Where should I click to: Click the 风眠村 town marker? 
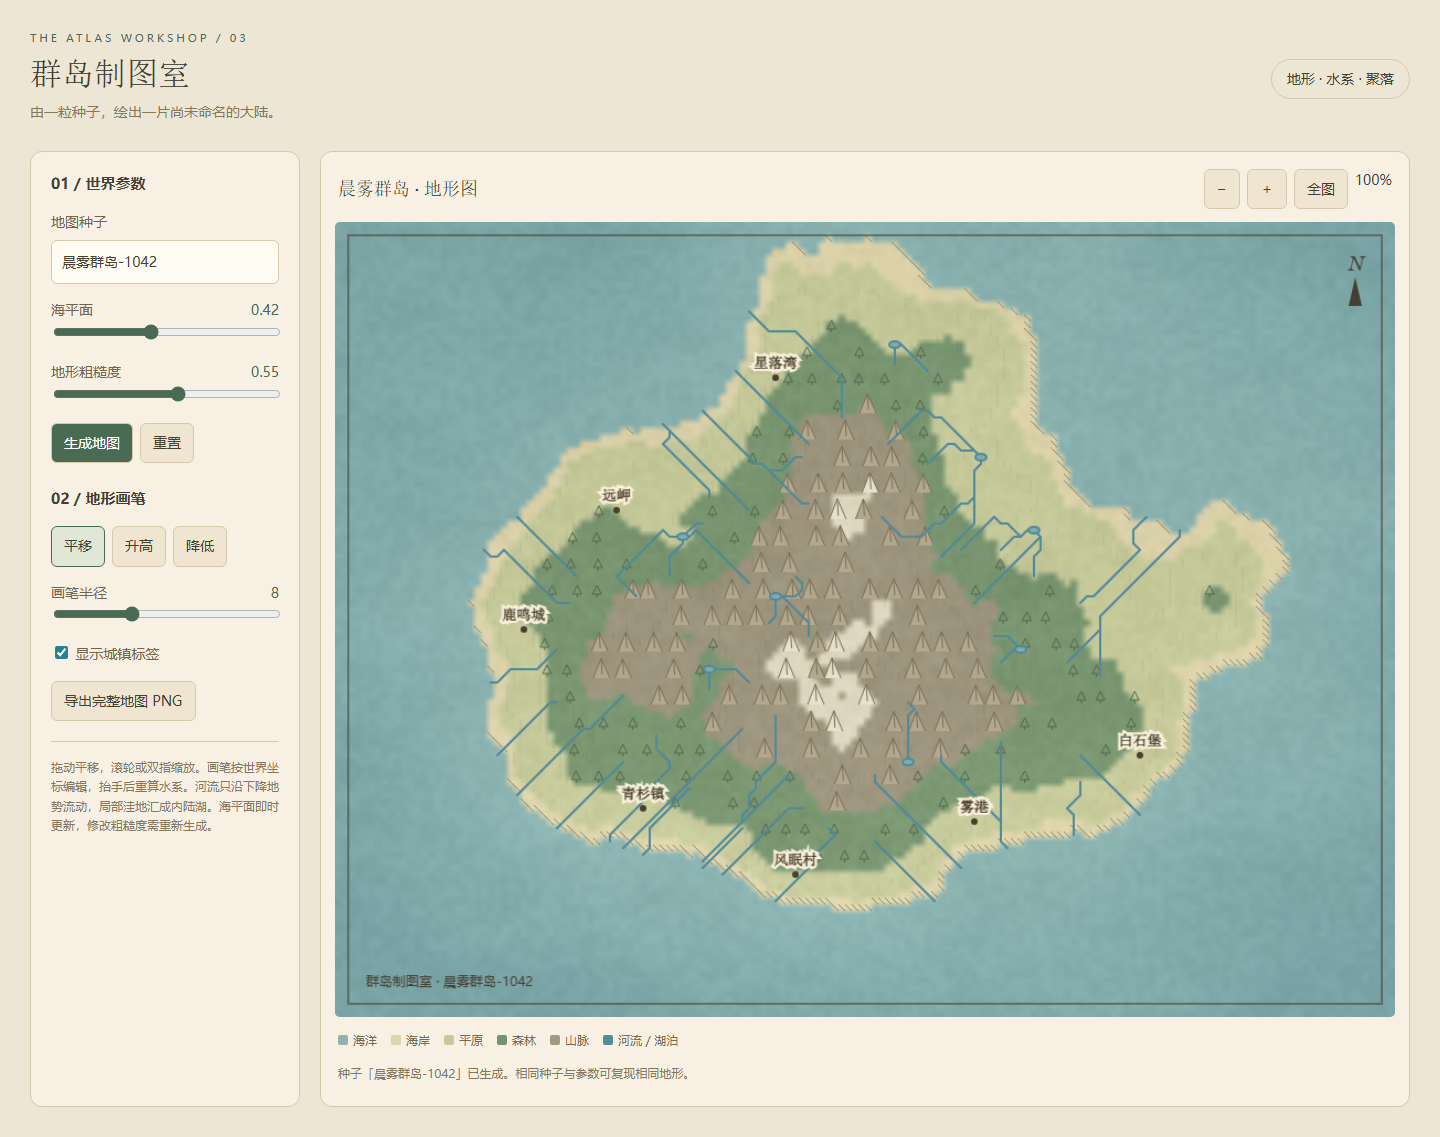click(795, 874)
